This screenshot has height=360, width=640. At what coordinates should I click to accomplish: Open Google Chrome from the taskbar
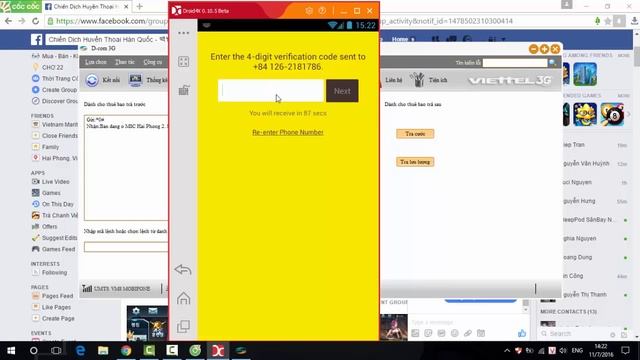click(x=126, y=351)
